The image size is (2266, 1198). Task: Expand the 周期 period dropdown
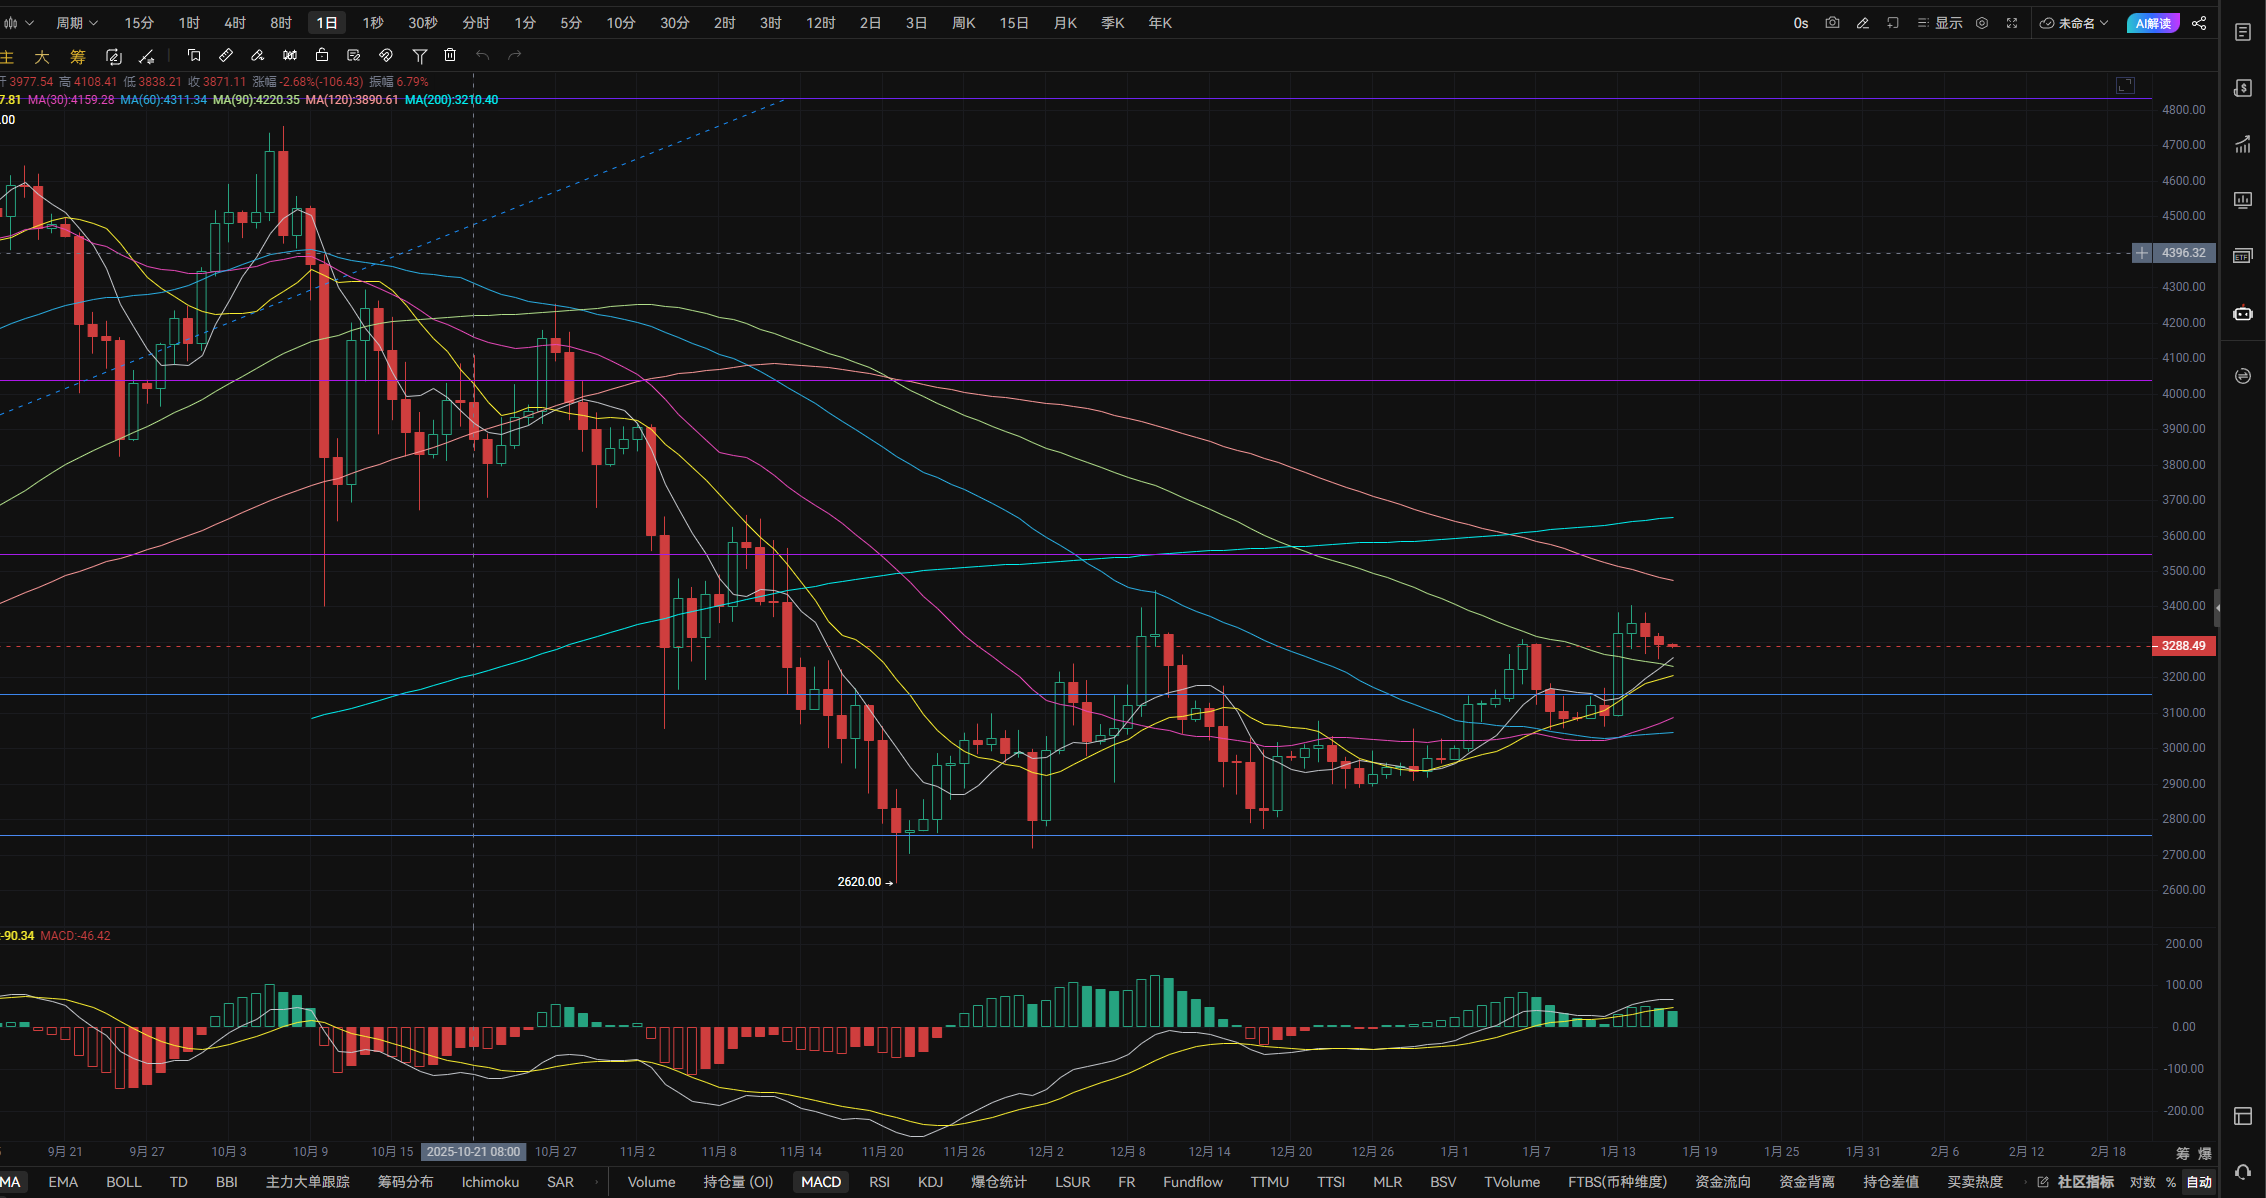76,23
